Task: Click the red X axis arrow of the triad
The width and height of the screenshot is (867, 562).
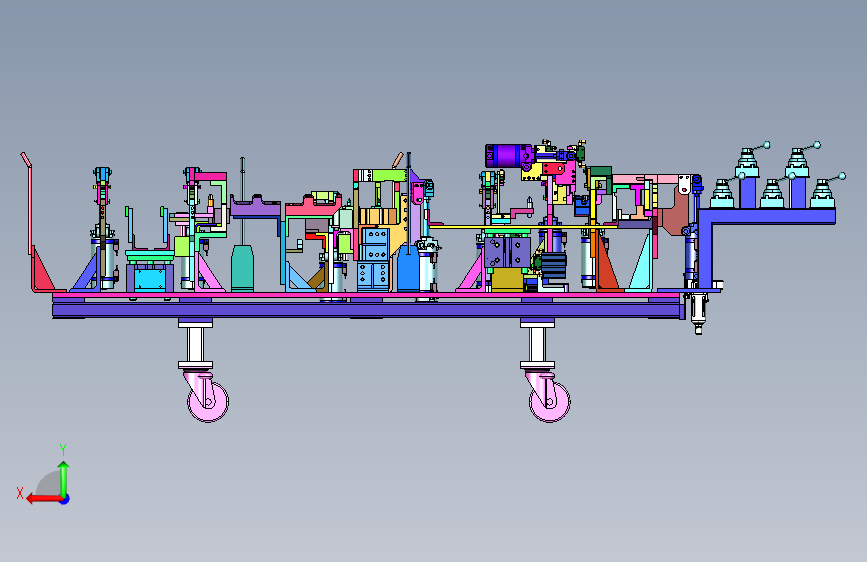Action: pos(44,499)
